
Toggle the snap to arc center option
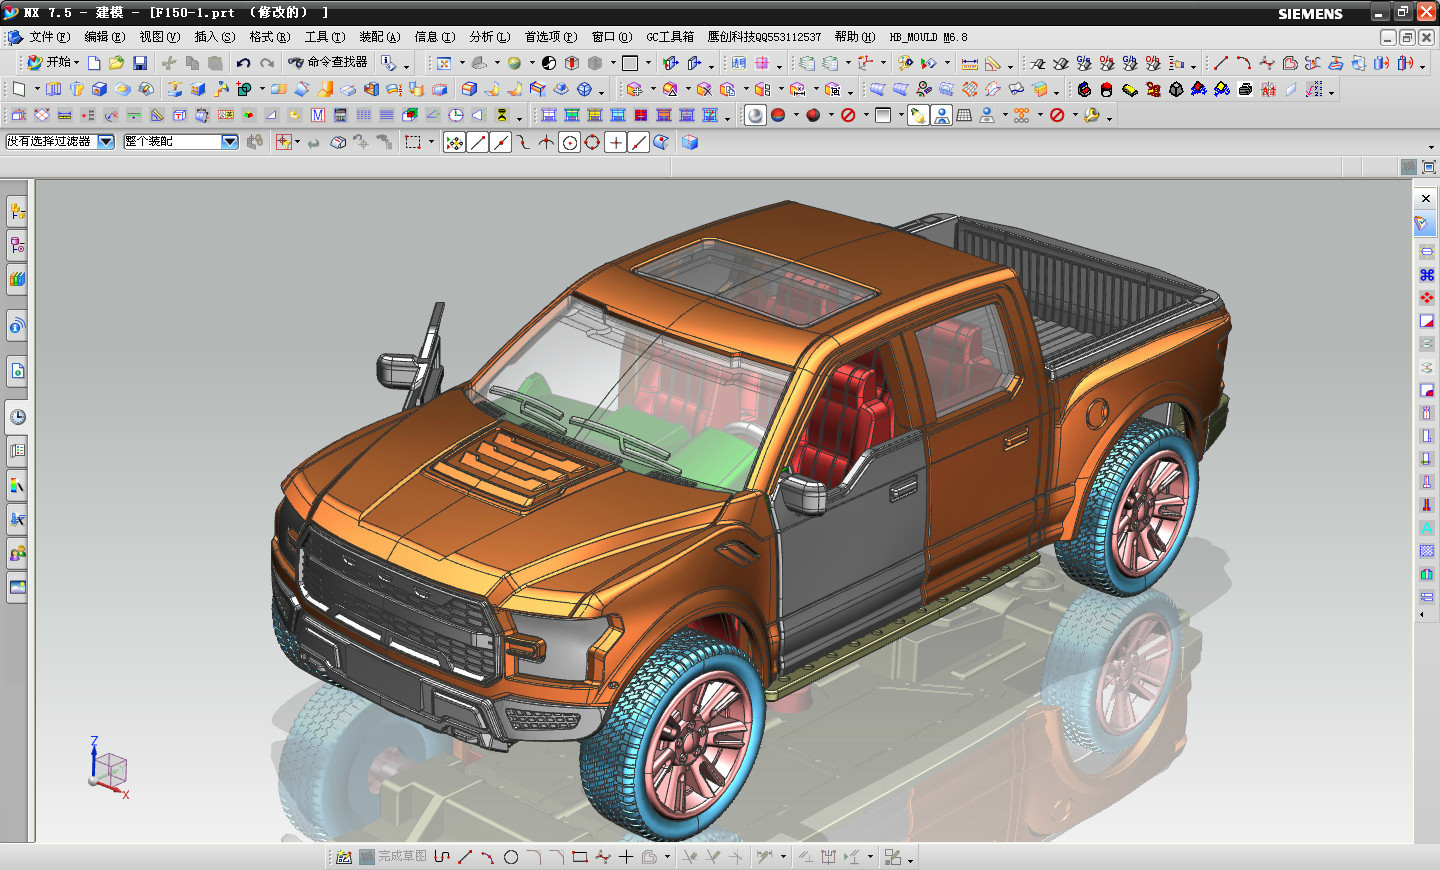click(569, 142)
